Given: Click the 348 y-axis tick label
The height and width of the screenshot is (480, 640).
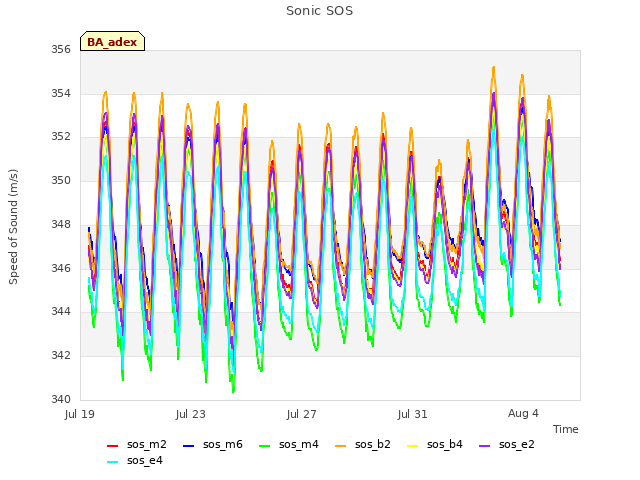Looking at the screenshot, I should [x=61, y=224].
